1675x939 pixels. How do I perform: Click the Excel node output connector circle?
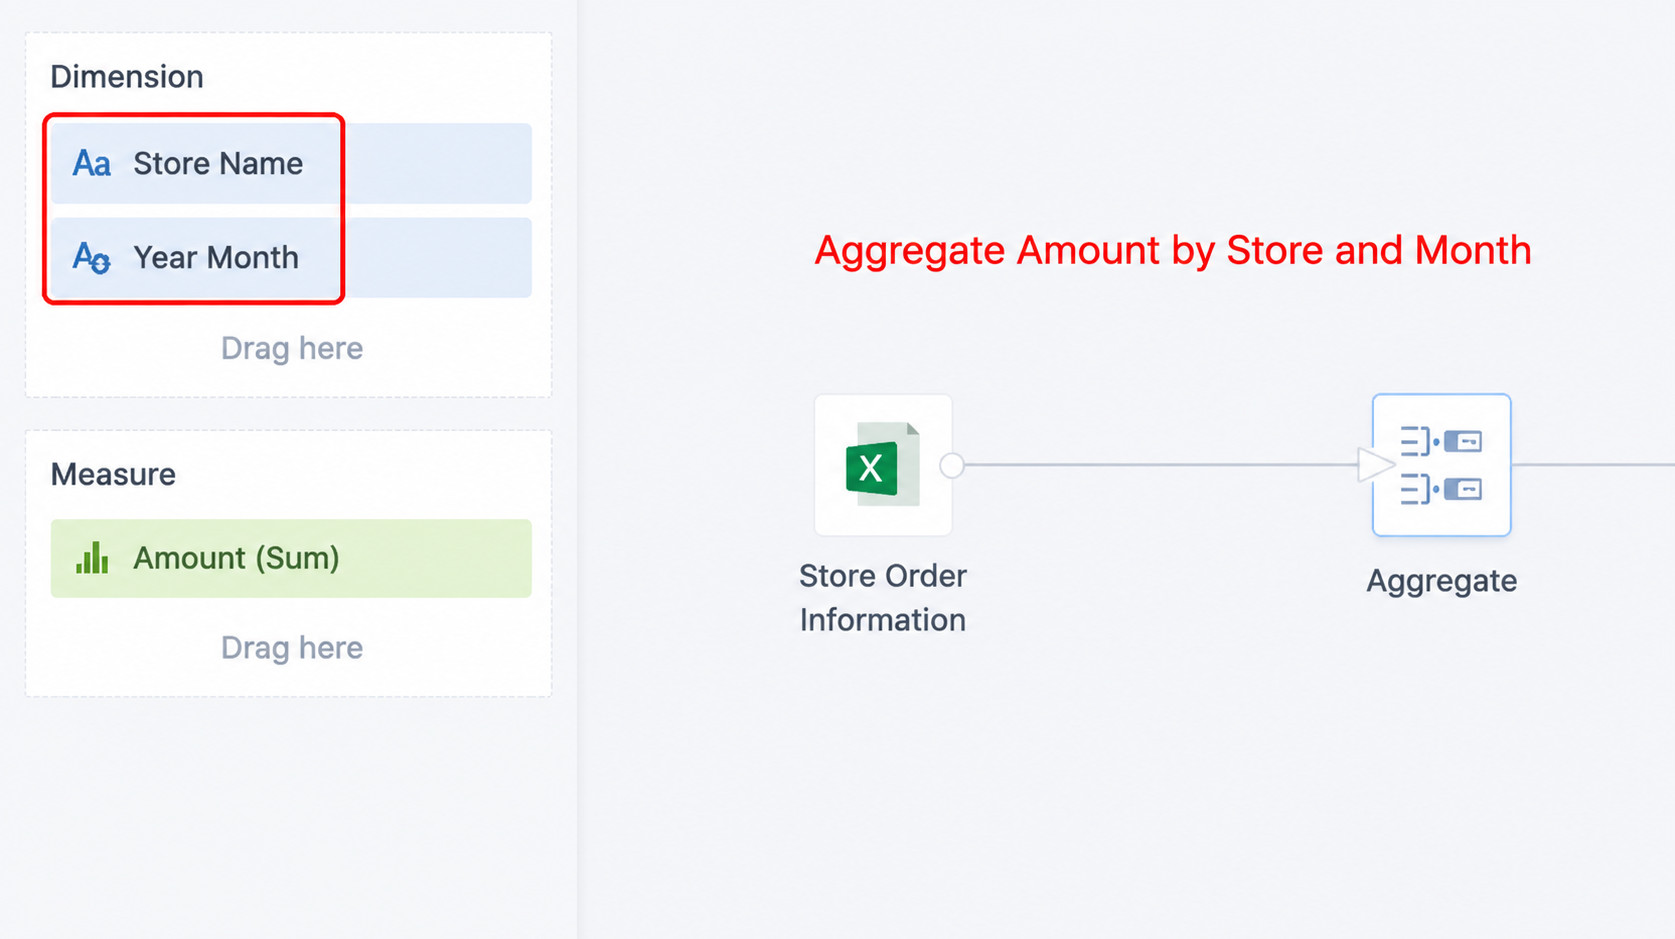[952, 465]
